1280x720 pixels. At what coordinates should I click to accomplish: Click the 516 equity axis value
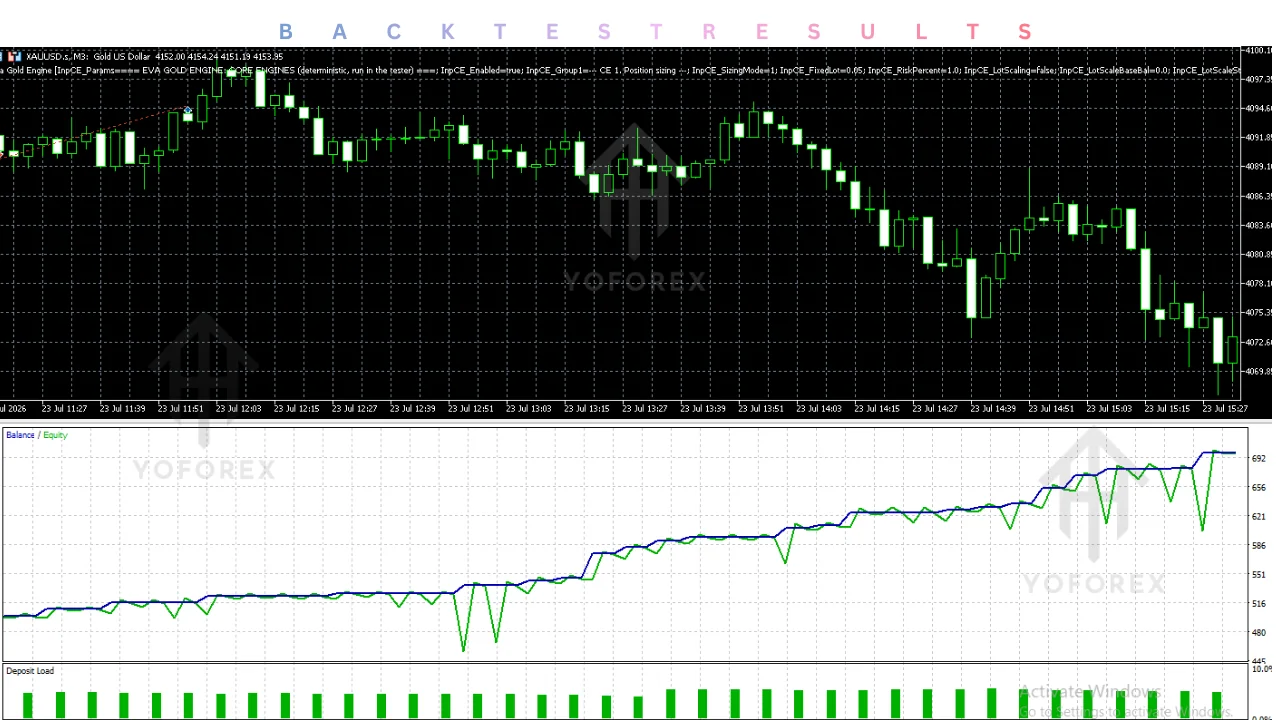(x=1258, y=603)
